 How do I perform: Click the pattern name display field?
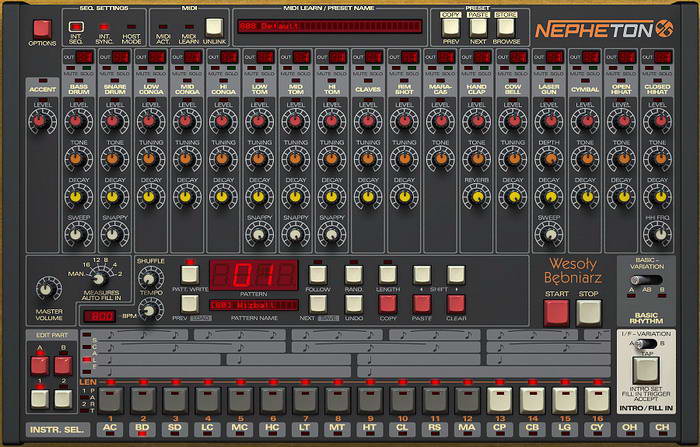click(252, 304)
